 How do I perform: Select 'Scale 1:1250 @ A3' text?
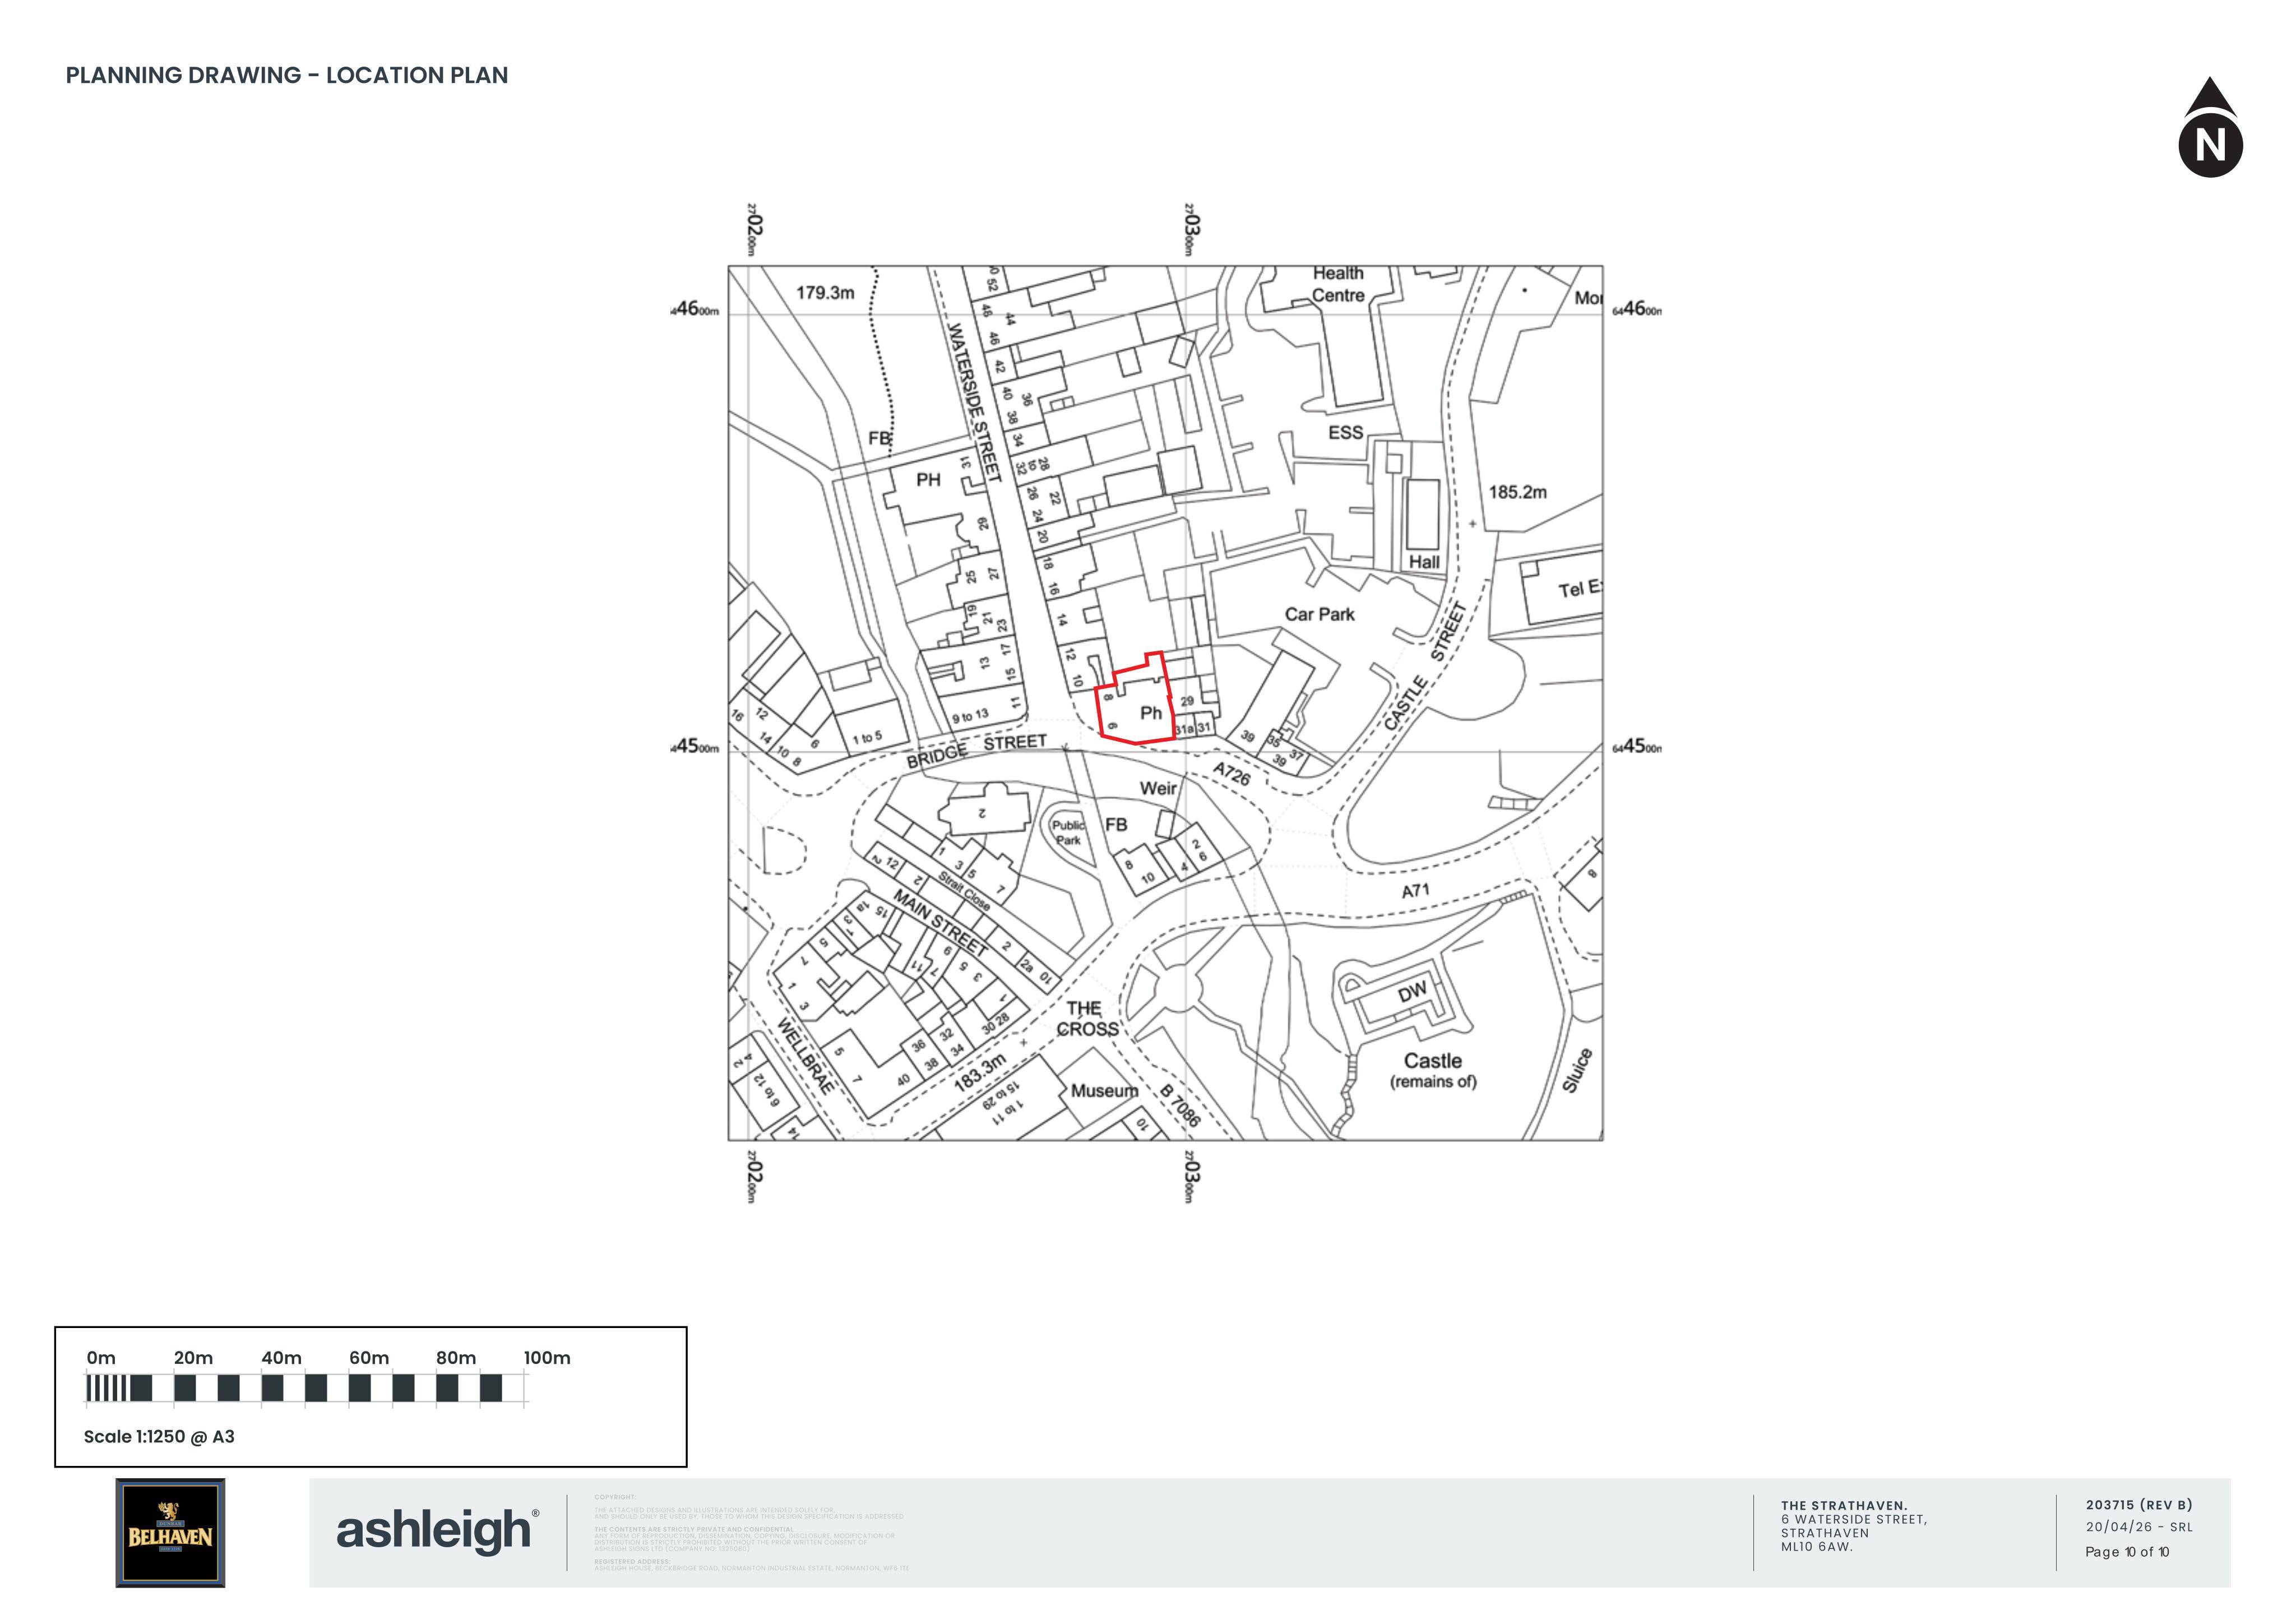click(x=159, y=1436)
